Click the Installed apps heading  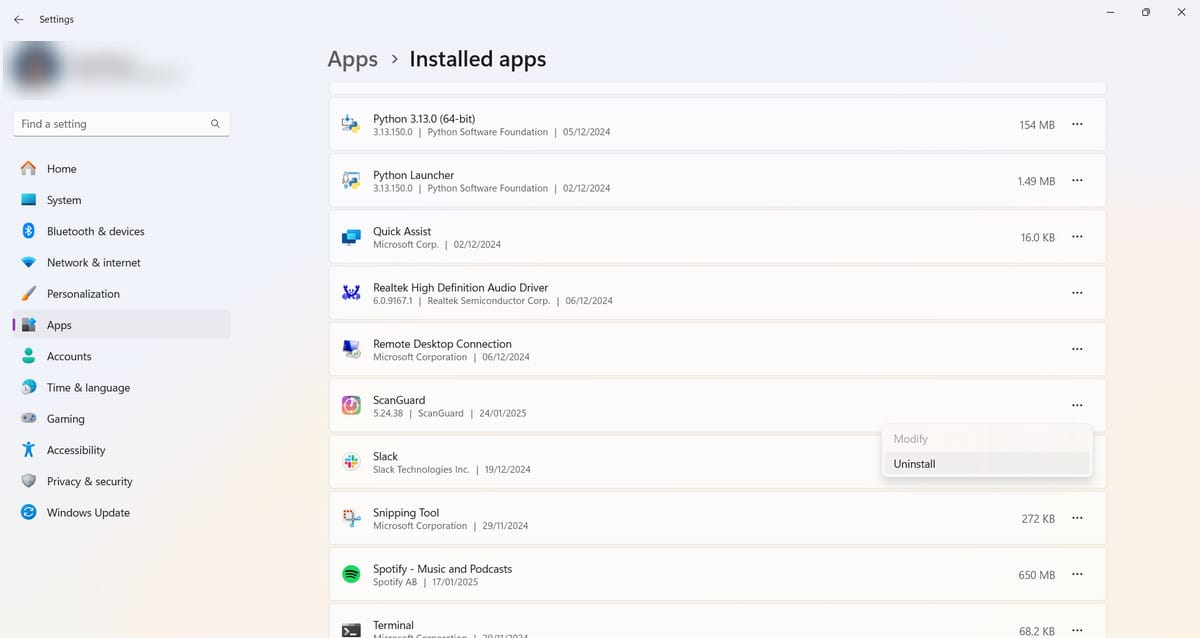point(478,59)
